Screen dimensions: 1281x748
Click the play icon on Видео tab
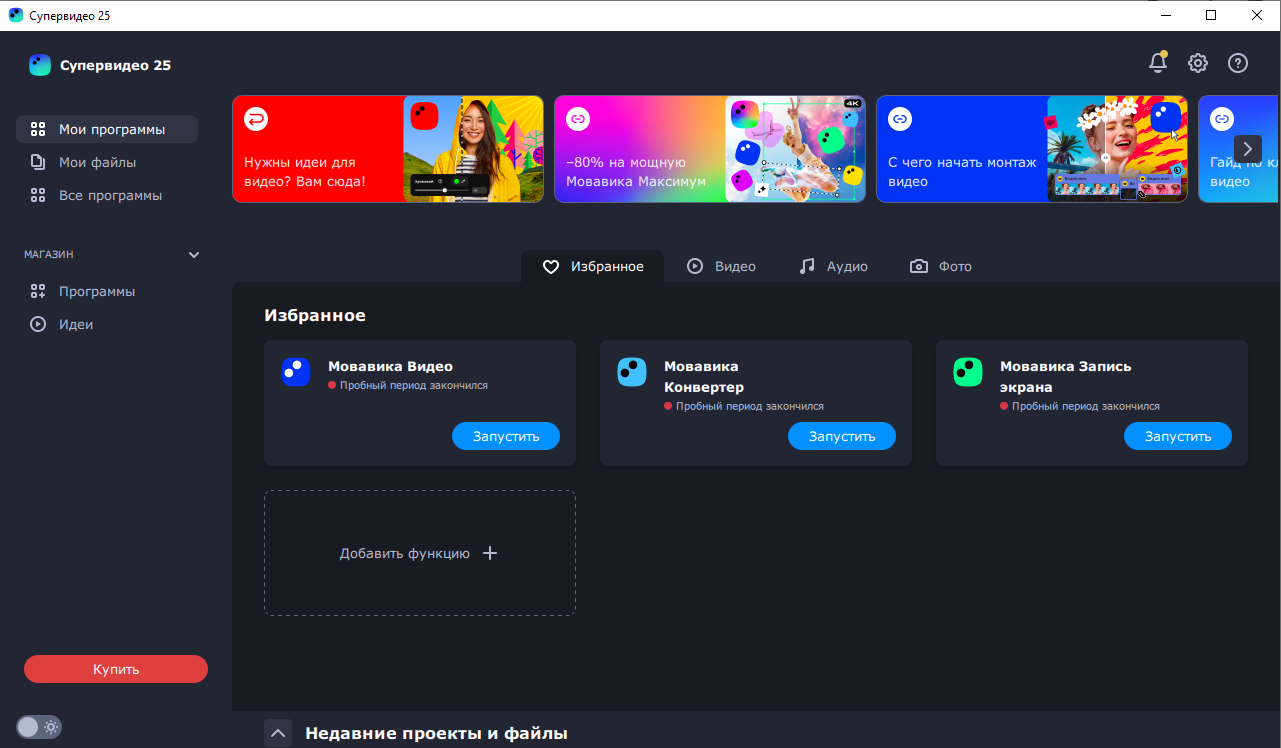point(695,266)
